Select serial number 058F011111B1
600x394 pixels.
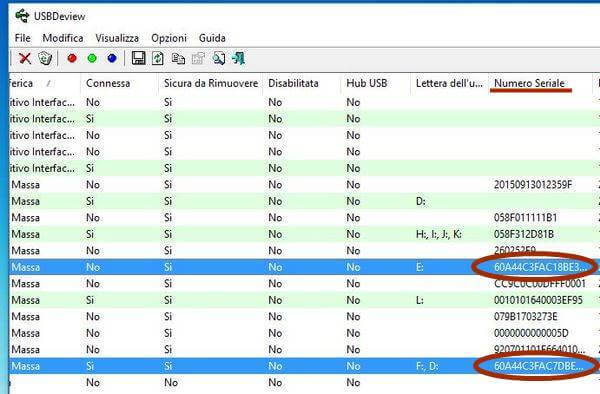[x=525, y=218]
